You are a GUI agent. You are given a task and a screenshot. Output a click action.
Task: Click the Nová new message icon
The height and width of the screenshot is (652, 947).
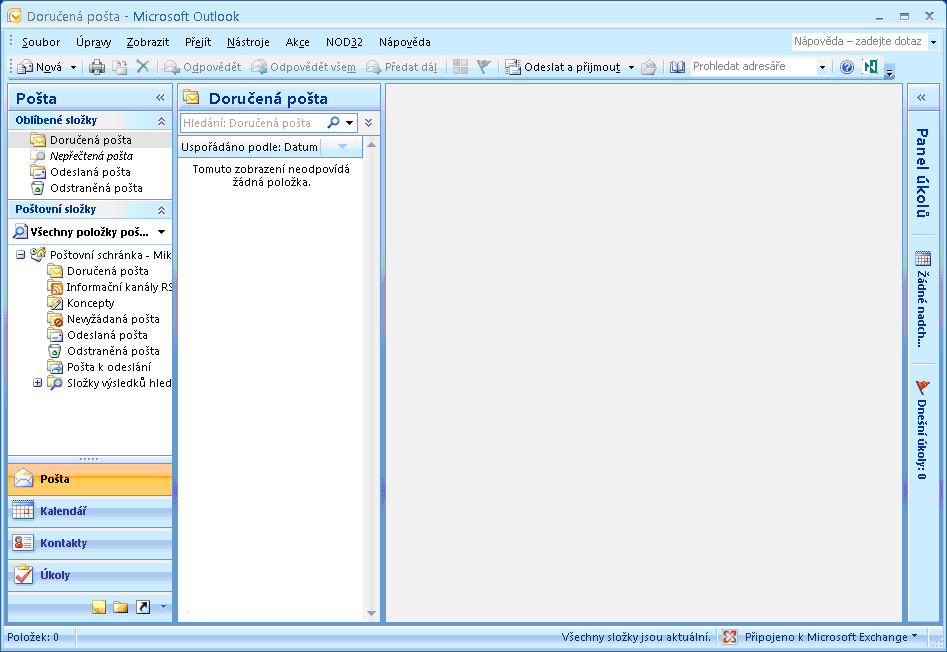pos(25,67)
